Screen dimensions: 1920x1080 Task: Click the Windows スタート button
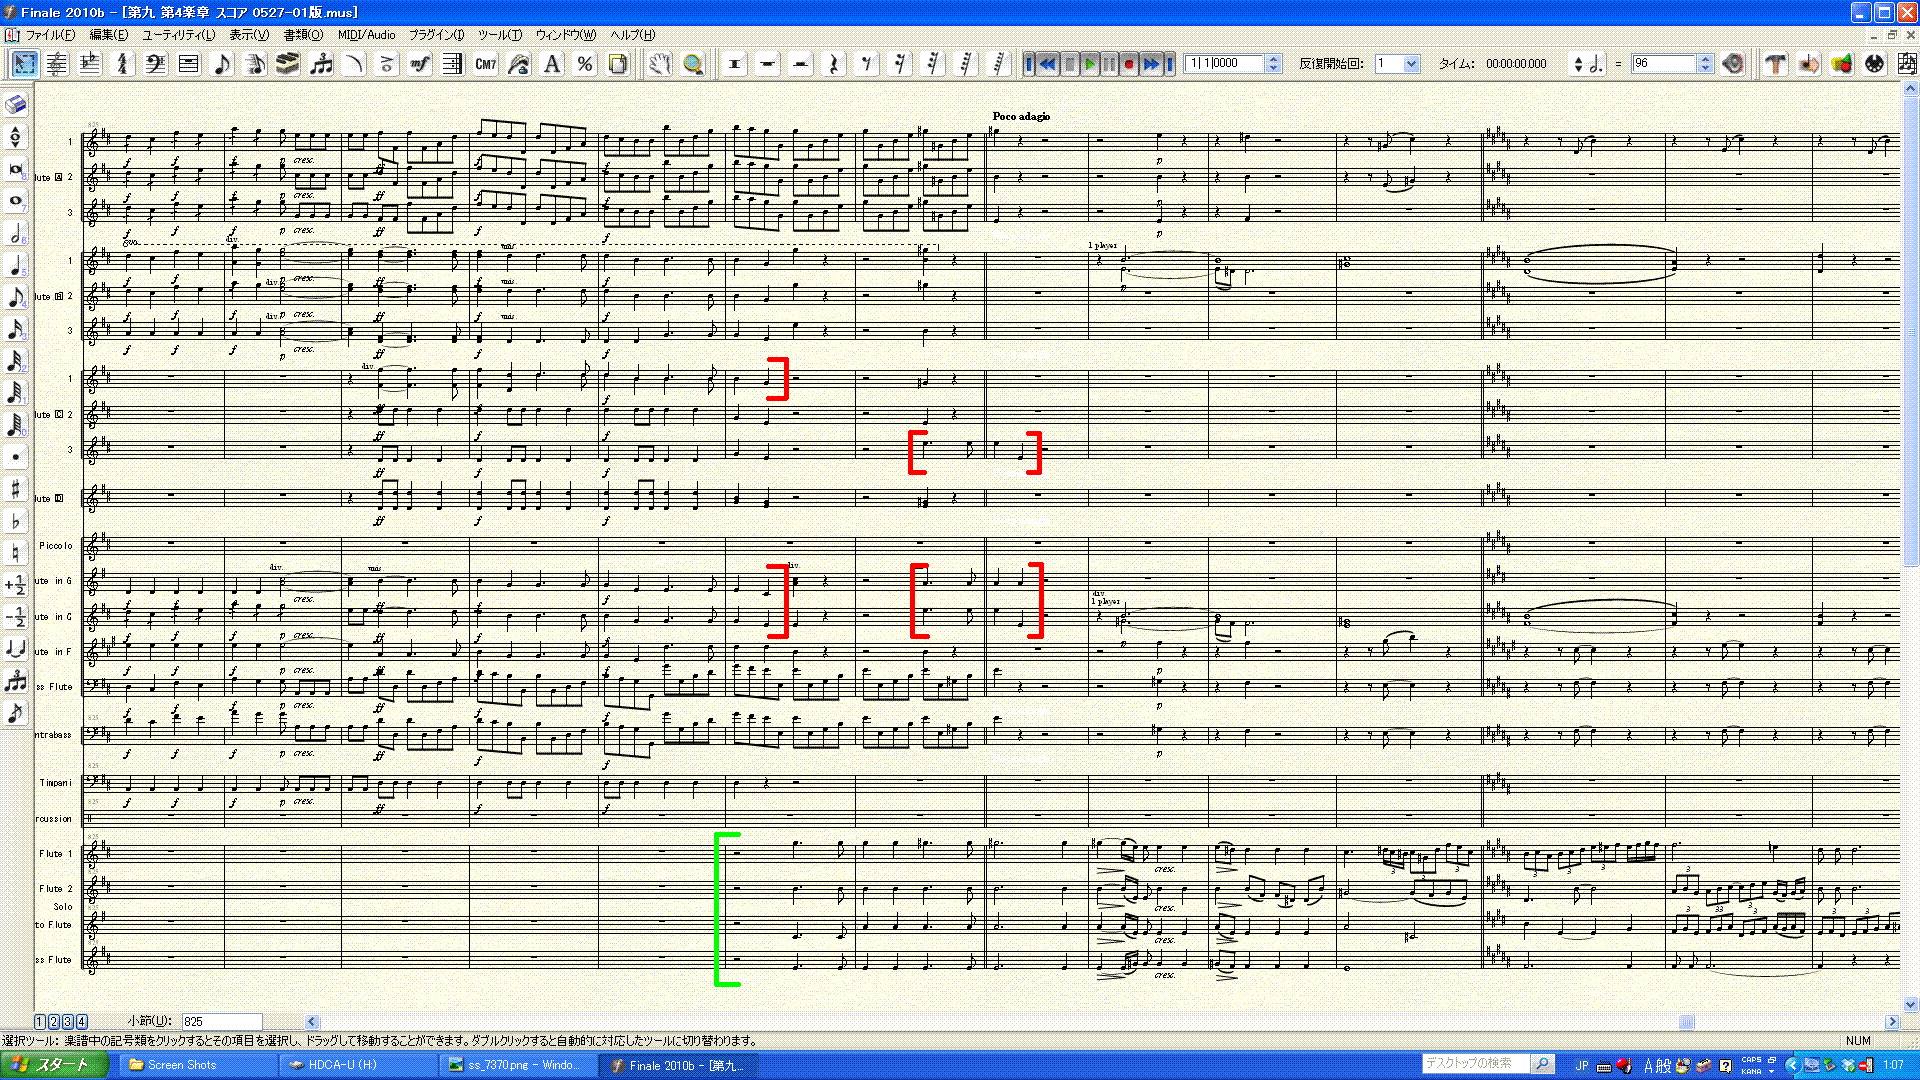[52, 1065]
